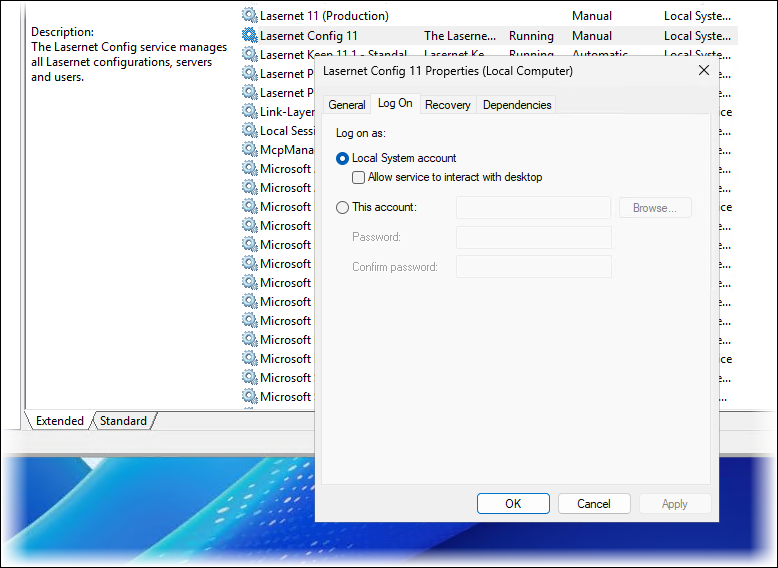The width and height of the screenshot is (778, 568).
Task: Click the McpMana service name
Action: click(286, 150)
